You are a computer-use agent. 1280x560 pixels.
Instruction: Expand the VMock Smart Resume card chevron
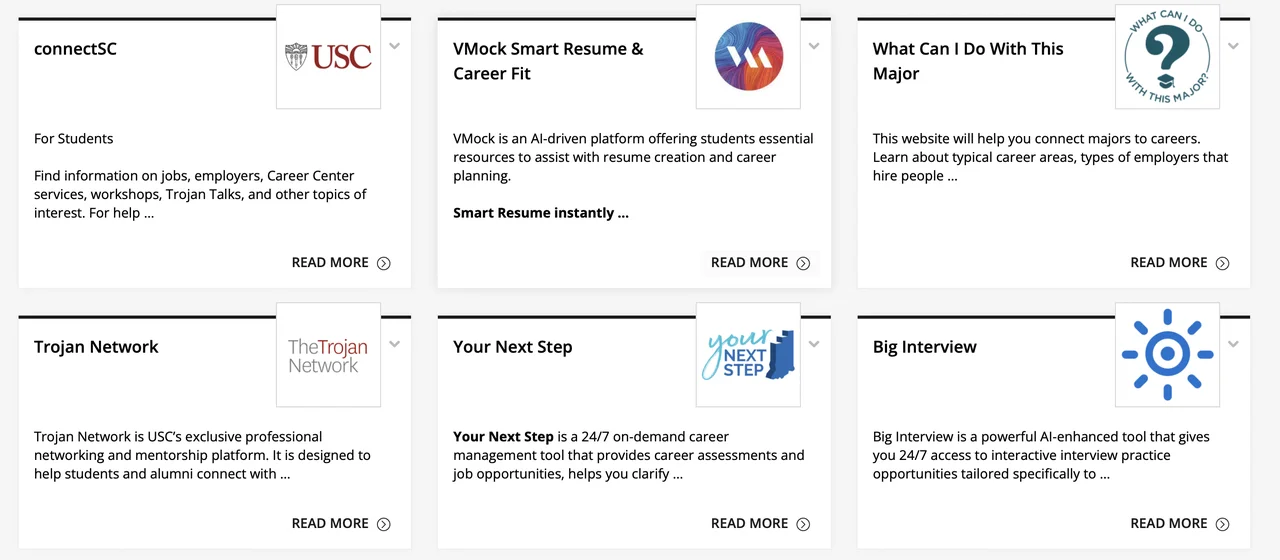[814, 46]
